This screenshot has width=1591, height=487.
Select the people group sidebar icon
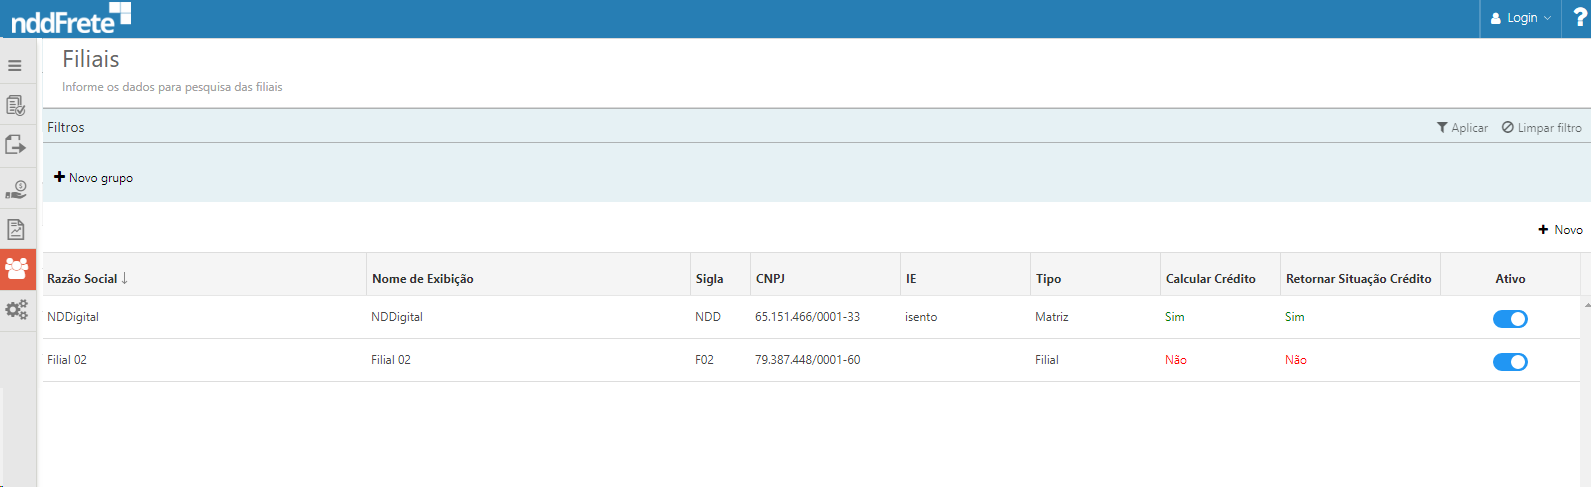click(17, 269)
